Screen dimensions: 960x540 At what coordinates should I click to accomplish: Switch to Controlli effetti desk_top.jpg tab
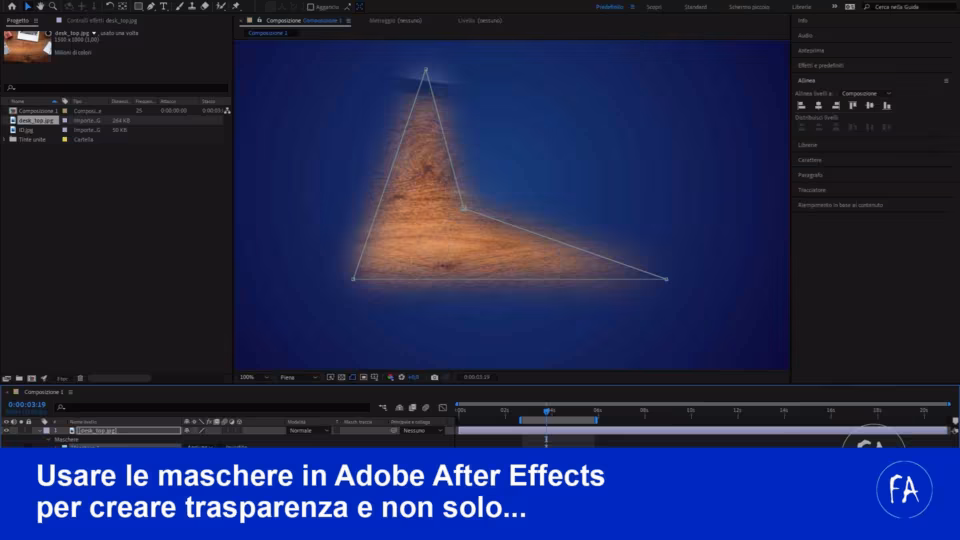(x=102, y=20)
